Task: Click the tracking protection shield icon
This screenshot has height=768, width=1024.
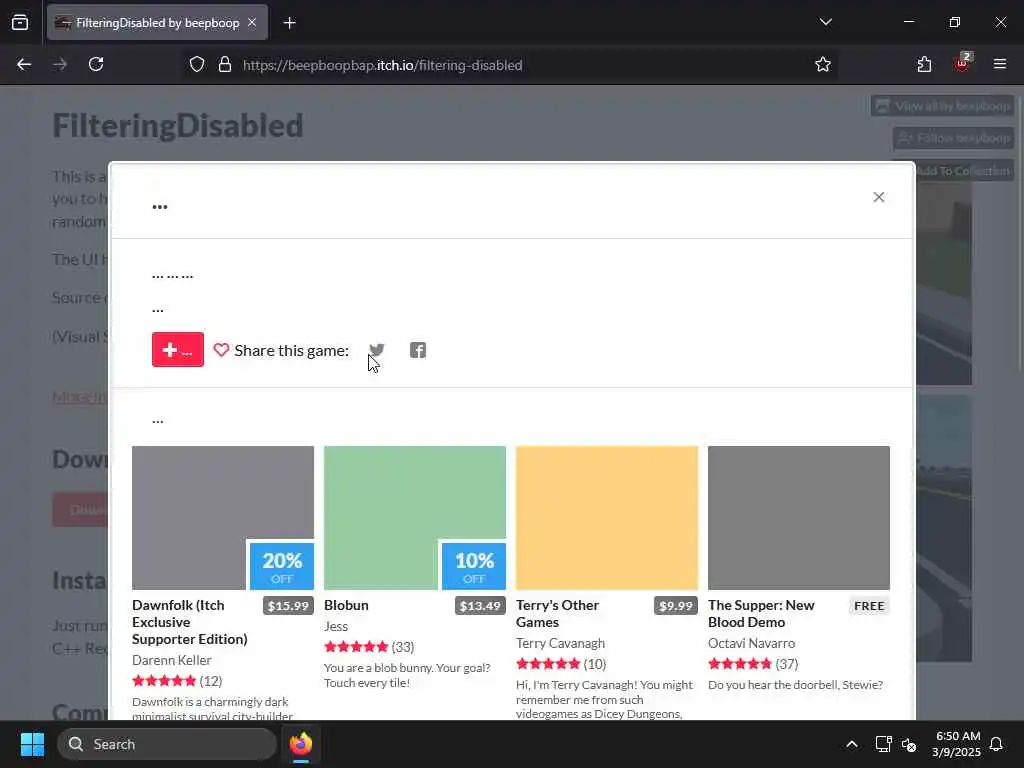Action: [197, 65]
